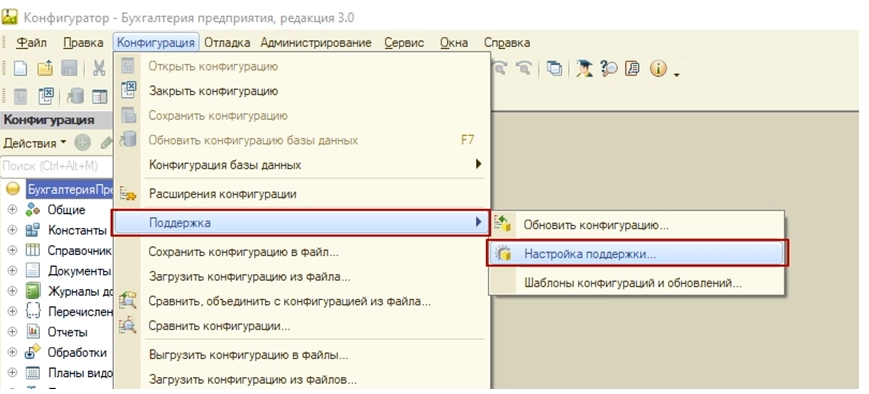Click Close configuration icon in second toolbar row

click(x=46, y=96)
